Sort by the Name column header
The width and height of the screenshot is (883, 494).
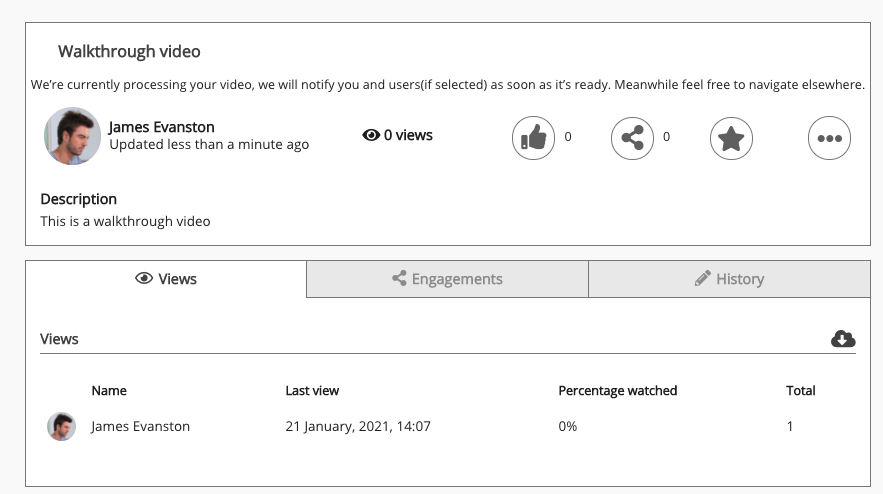[x=109, y=390]
